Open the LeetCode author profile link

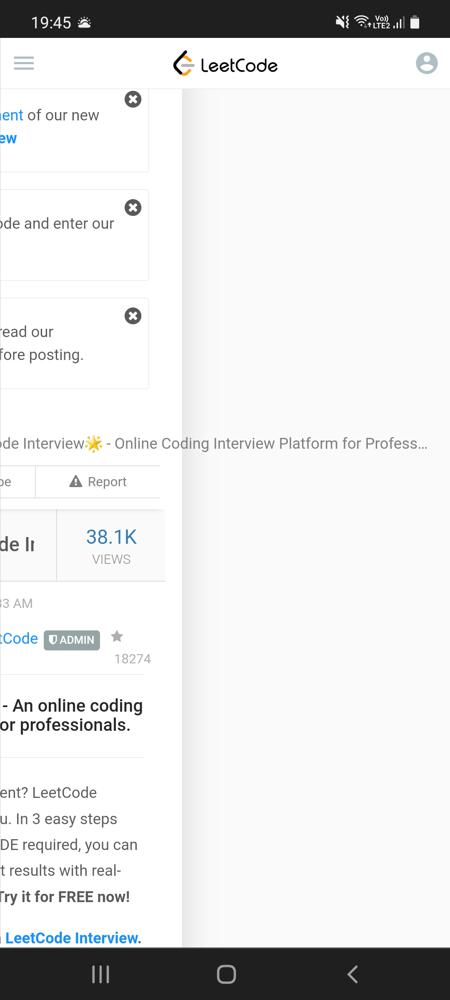(19, 638)
